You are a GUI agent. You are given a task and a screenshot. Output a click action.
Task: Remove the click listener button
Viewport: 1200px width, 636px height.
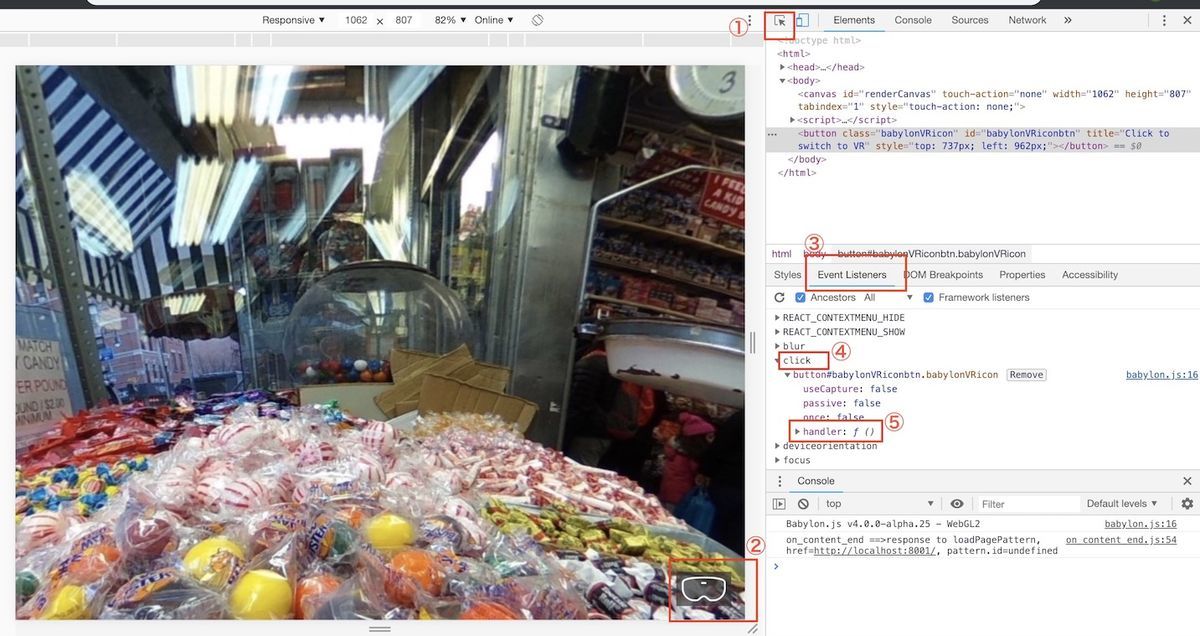(1026, 375)
